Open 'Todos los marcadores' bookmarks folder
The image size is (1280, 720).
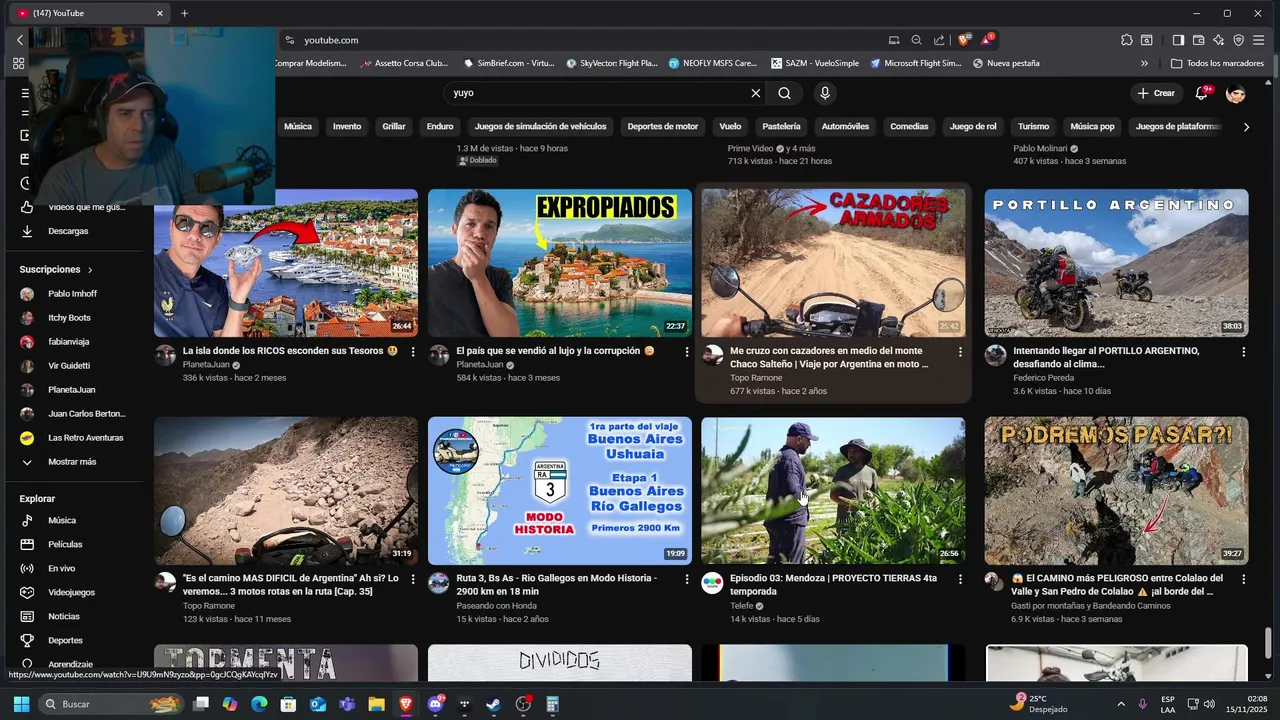(x=1217, y=63)
